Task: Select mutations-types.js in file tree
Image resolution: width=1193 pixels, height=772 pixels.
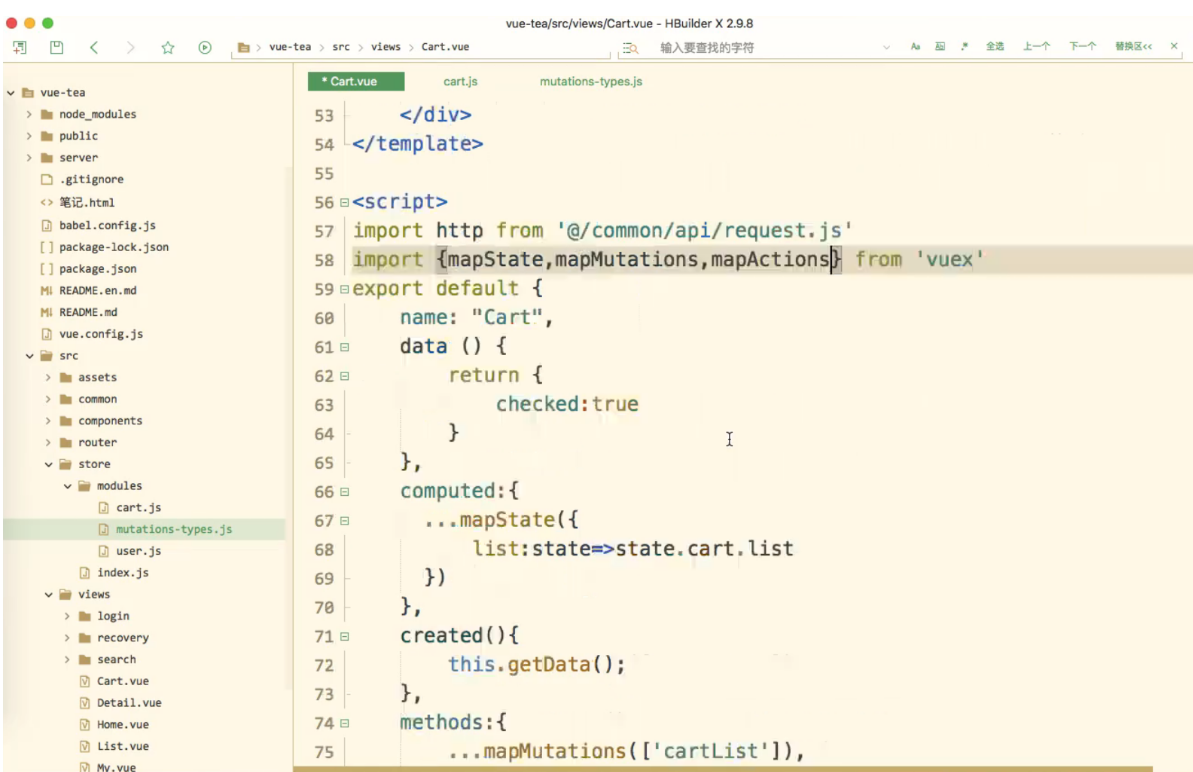Action: coord(173,529)
